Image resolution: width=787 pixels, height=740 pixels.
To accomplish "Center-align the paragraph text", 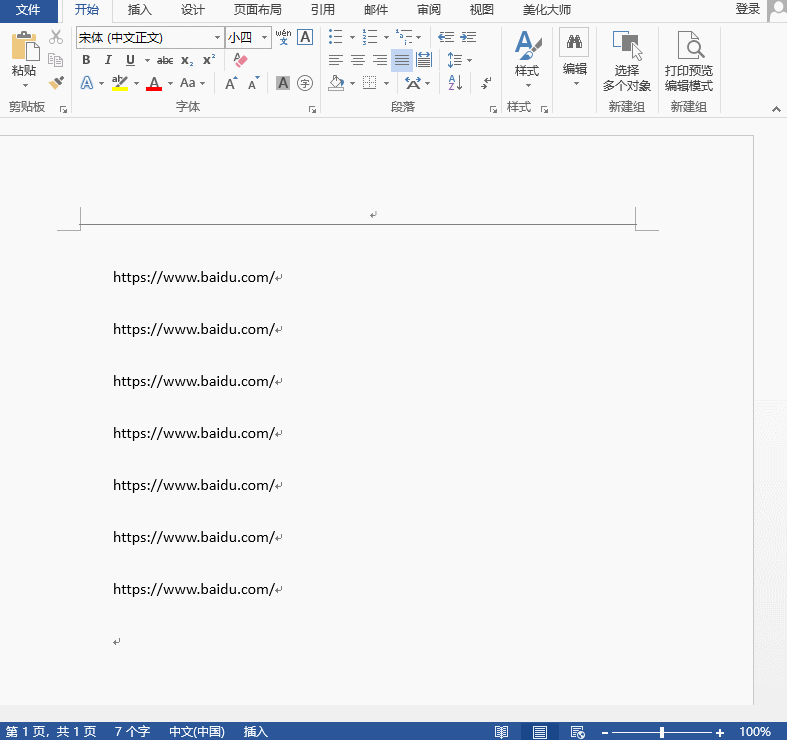I will pyautogui.click(x=358, y=60).
